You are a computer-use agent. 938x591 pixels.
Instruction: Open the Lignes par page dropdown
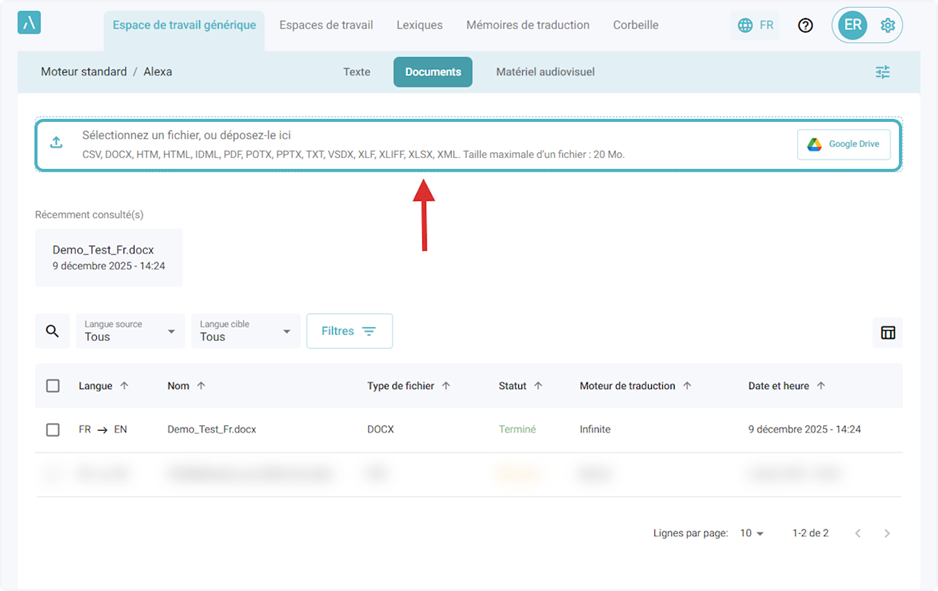click(752, 533)
